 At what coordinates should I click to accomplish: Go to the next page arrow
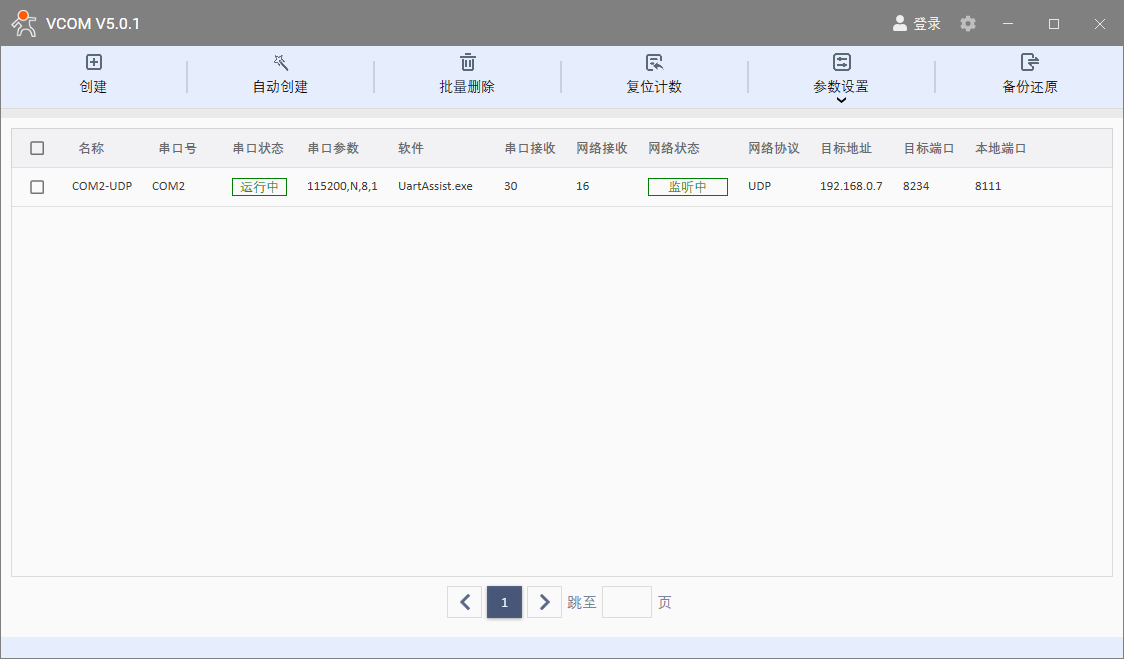544,602
